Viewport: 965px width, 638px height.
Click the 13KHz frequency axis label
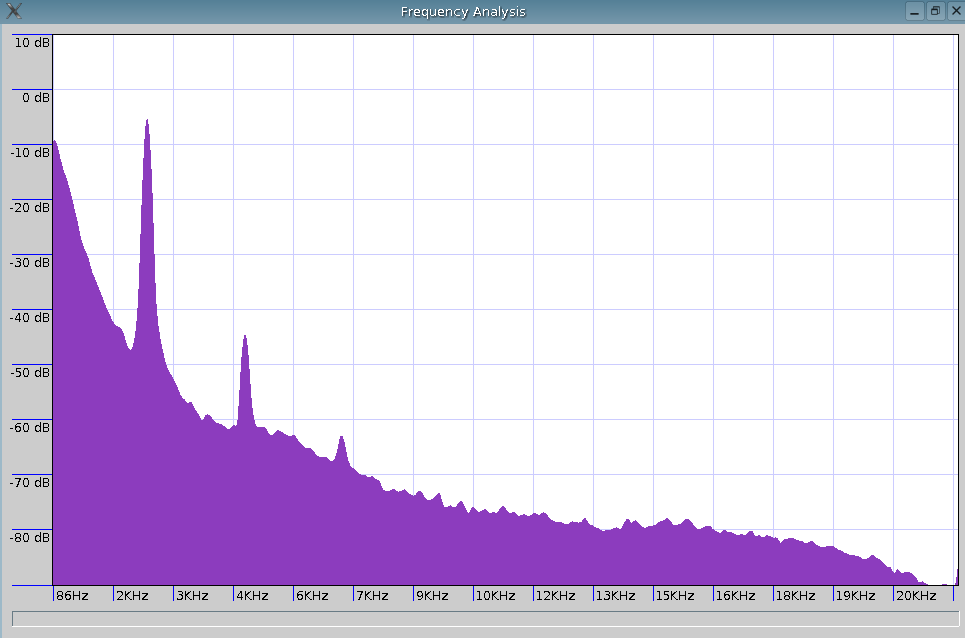point(615,596)
